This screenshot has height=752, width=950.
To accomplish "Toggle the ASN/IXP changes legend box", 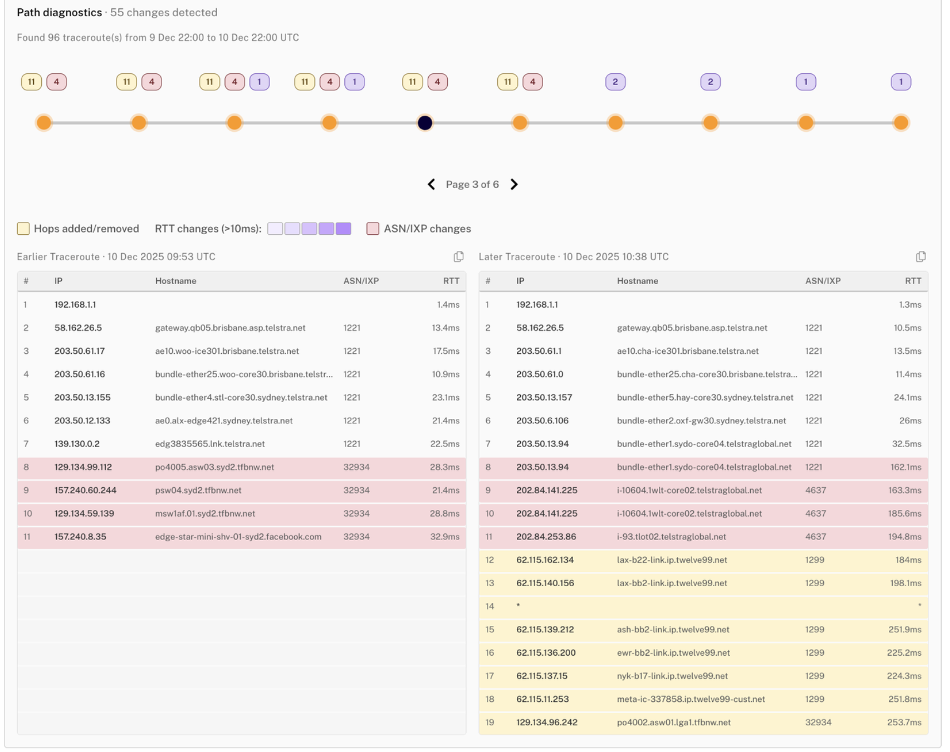I will 373,229.
